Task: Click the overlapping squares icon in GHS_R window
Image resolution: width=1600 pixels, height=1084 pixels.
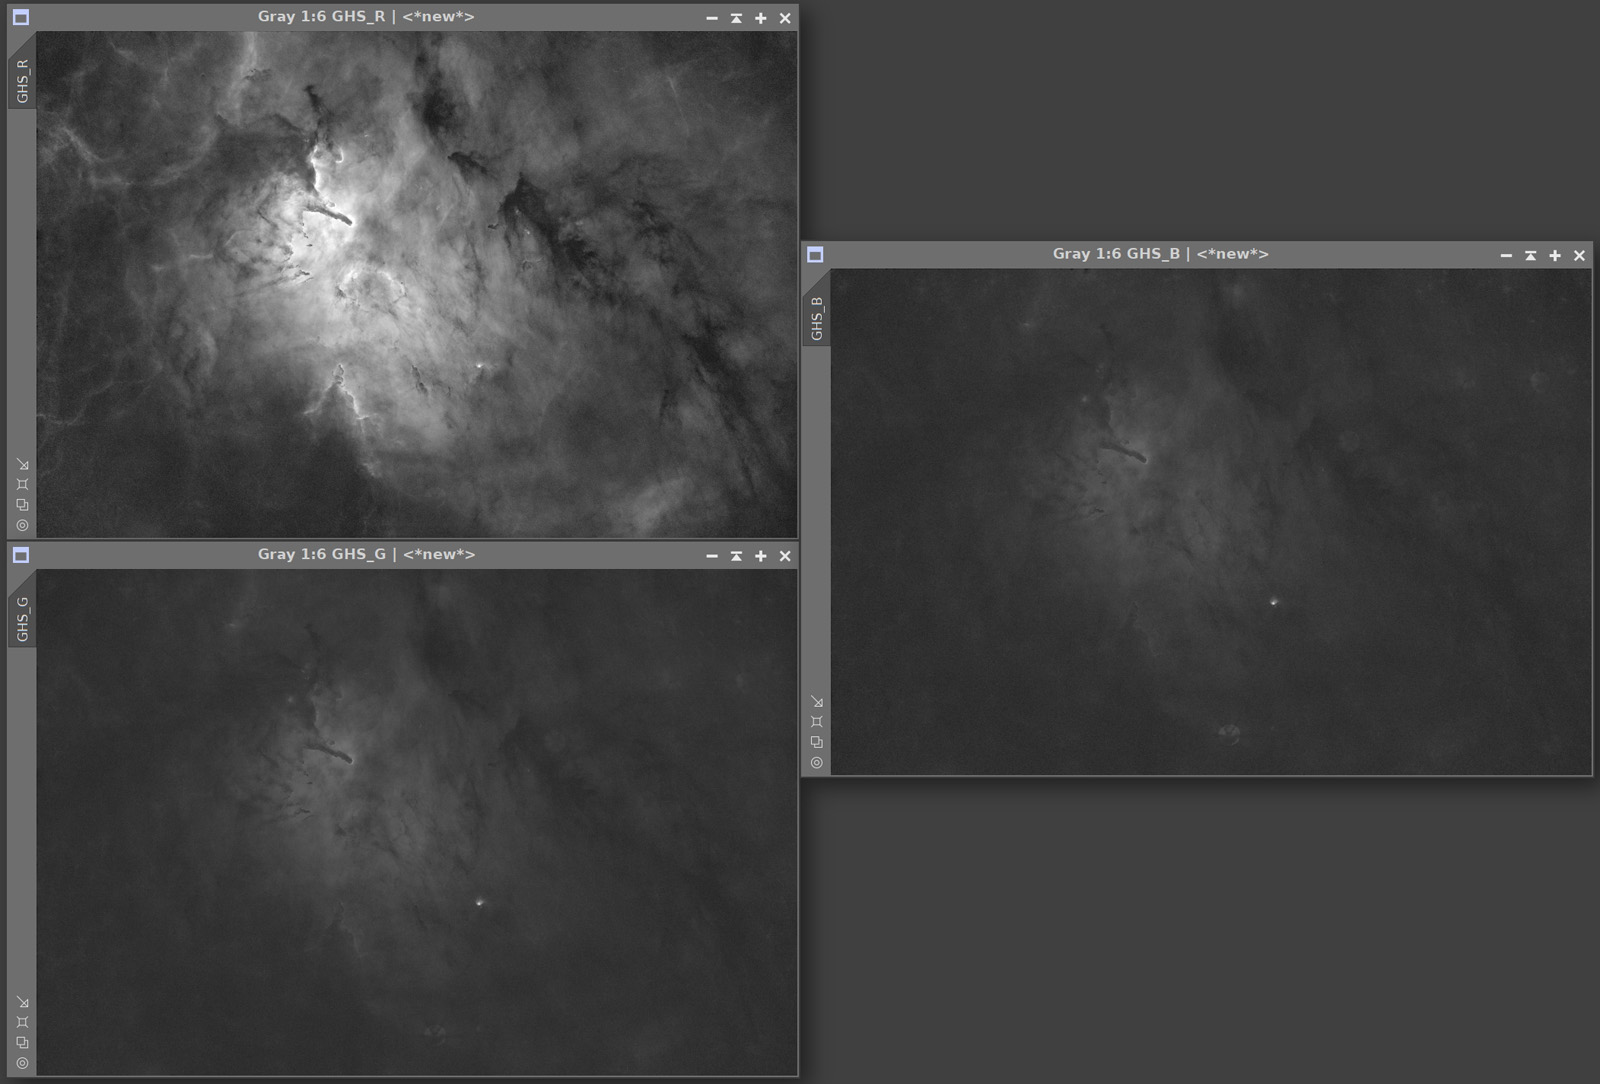Action: click(22, 505)
